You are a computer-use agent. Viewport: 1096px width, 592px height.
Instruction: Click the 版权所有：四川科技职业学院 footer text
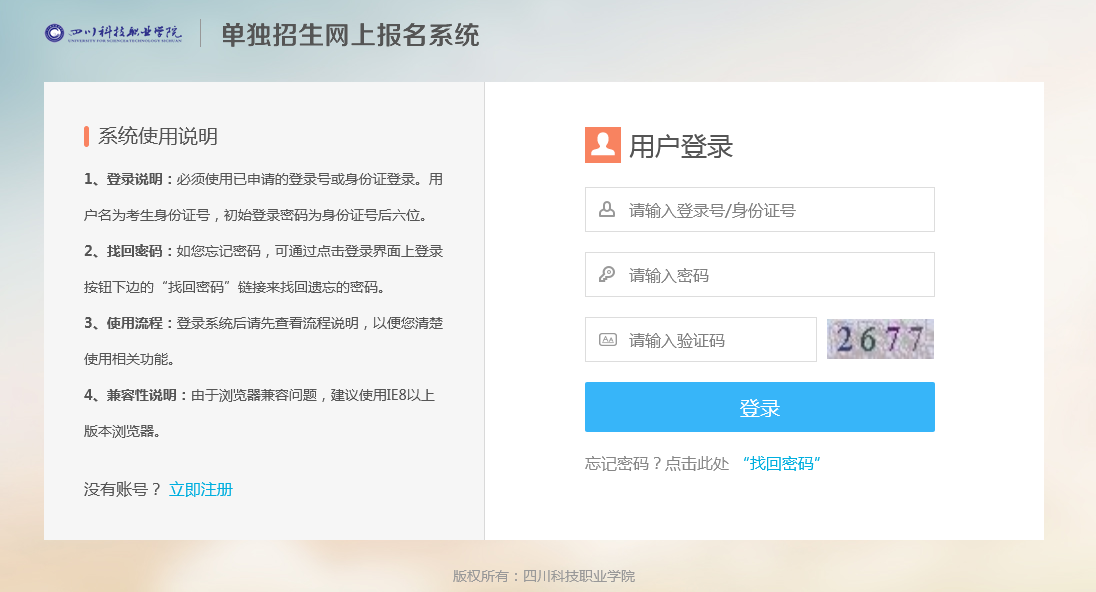tap(544, 576)
